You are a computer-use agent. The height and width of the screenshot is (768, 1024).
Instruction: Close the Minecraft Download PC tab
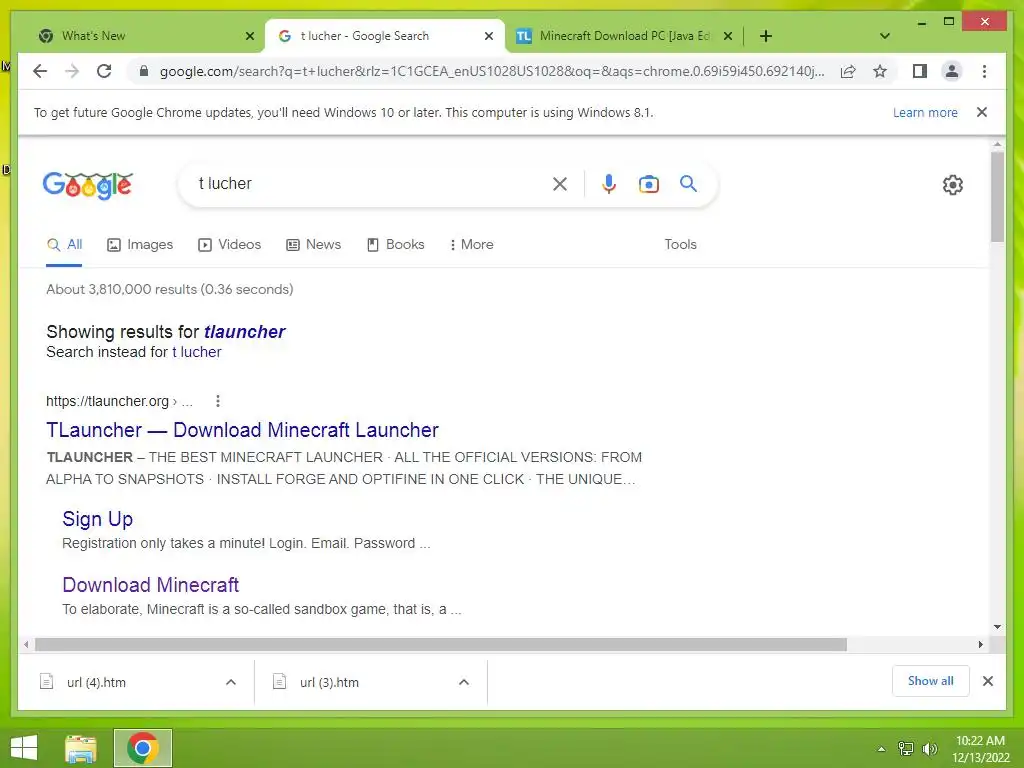click(728, 36)
